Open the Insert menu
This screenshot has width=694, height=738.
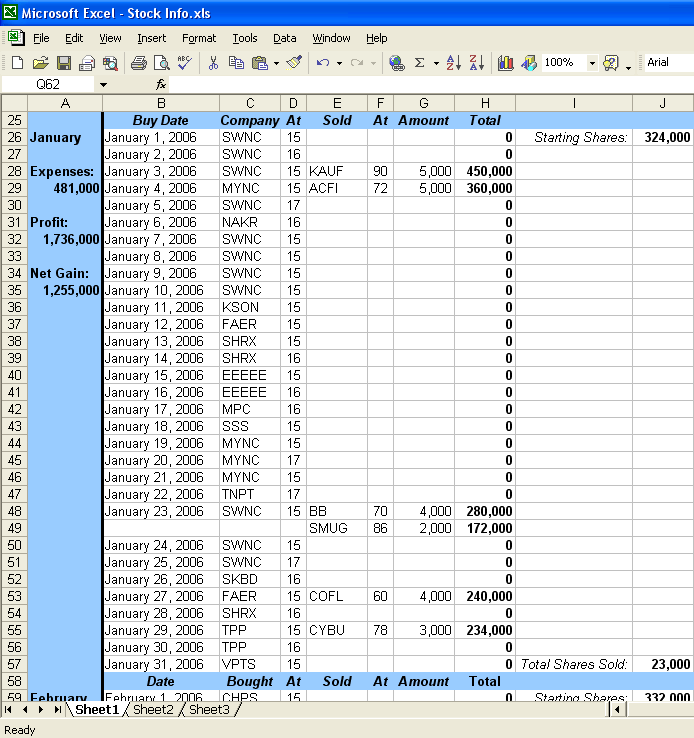[x=152, y=38]
